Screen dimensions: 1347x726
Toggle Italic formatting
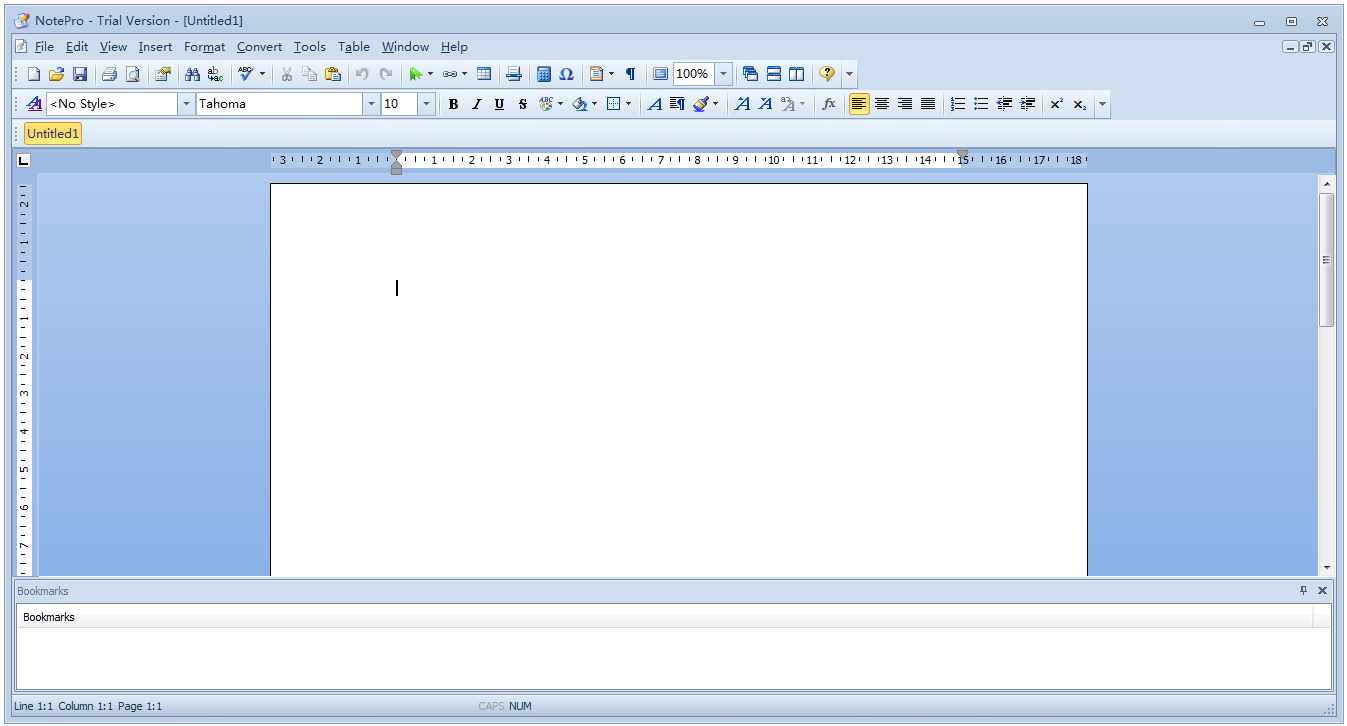click(x=476, y=104)
